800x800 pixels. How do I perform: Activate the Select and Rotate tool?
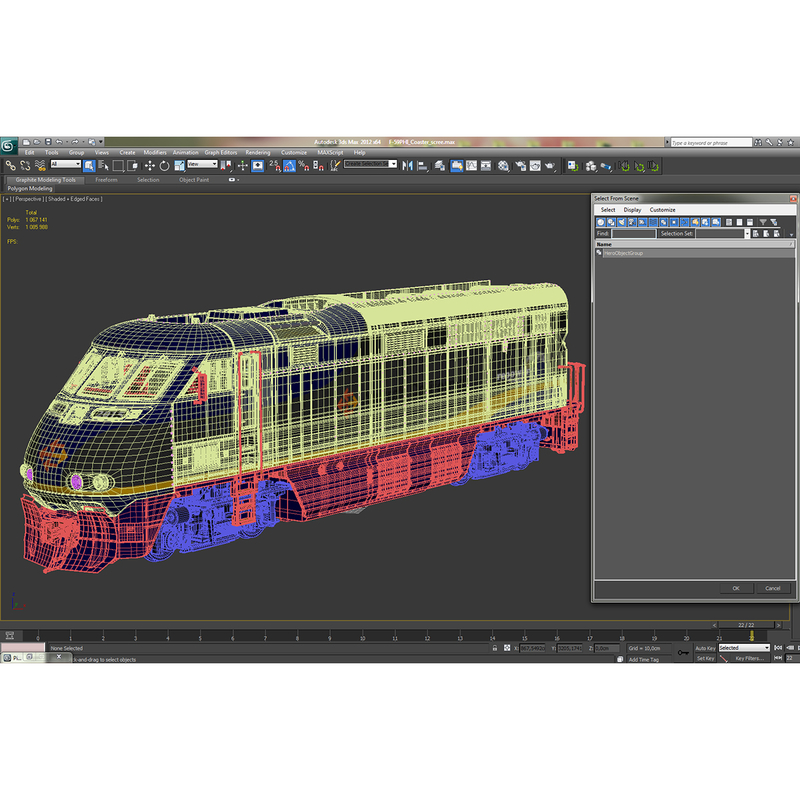click(x=164, y=166)
